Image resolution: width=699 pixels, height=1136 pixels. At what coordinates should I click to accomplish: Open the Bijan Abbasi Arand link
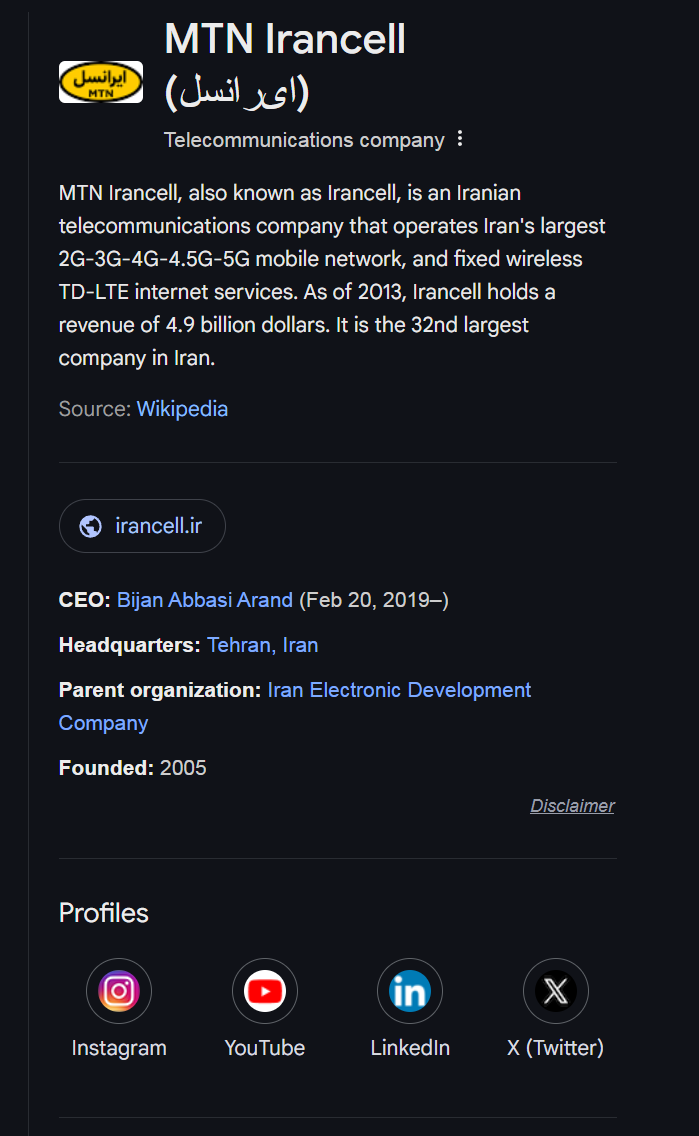(205, 600)
